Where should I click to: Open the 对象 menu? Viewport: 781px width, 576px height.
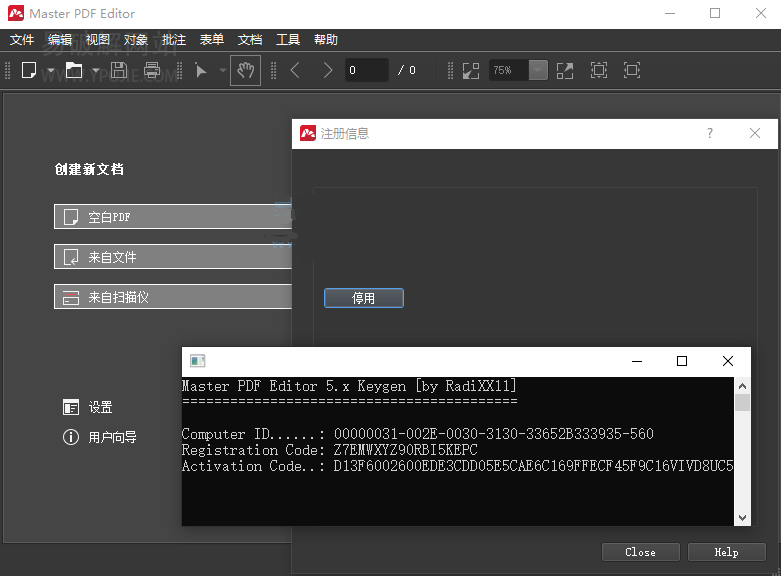pyautogui.click(x=135, y=39)
